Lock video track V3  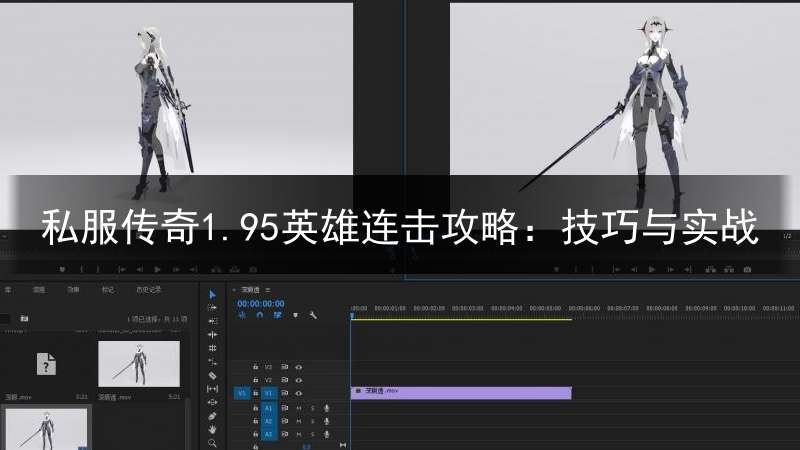point(256,367)
